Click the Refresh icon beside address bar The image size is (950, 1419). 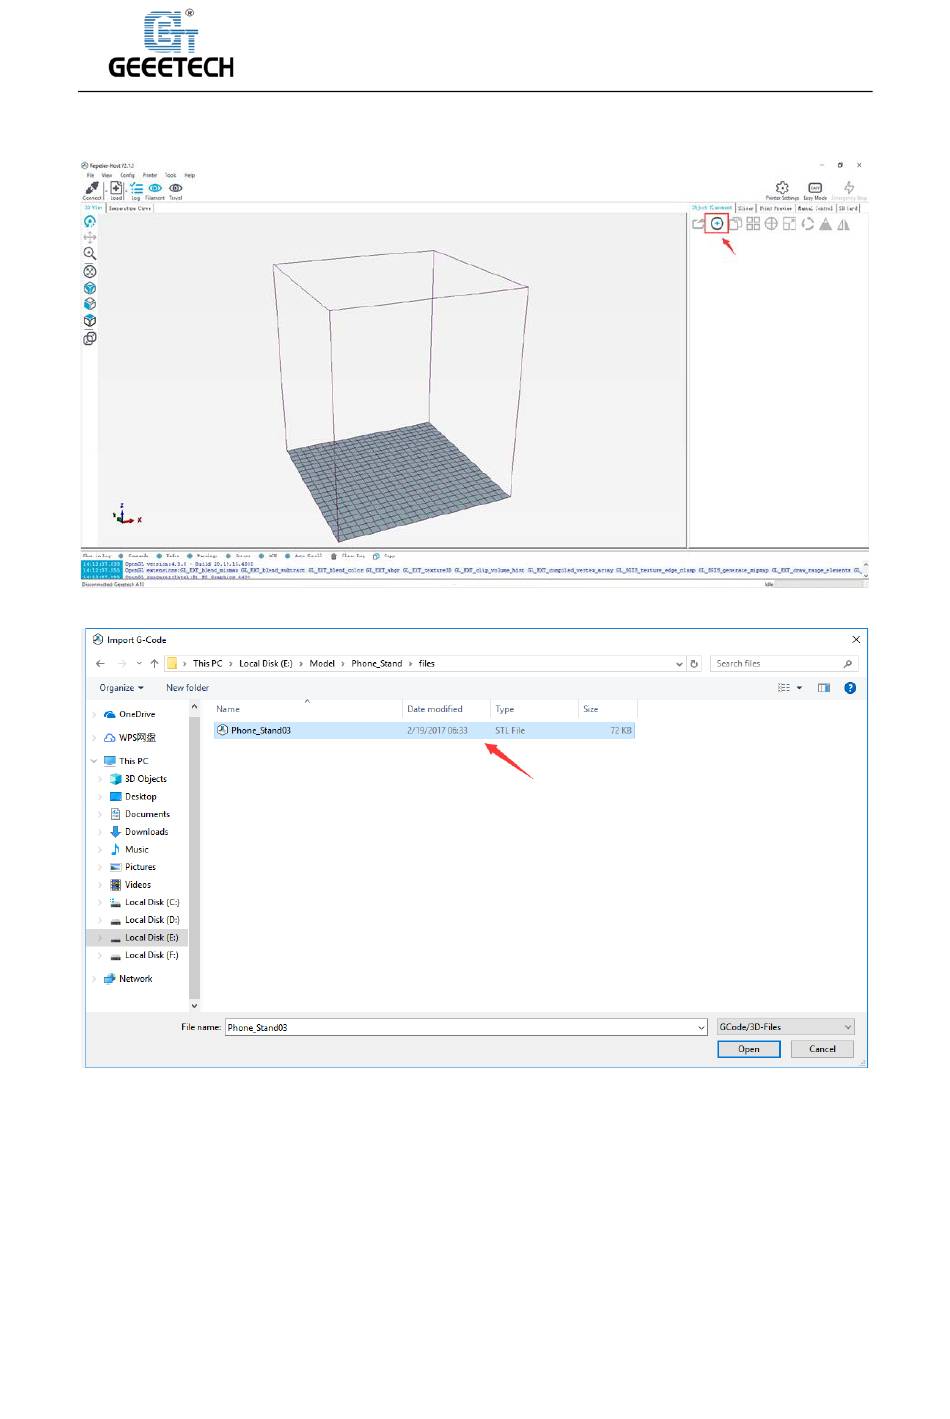[694, 663]
